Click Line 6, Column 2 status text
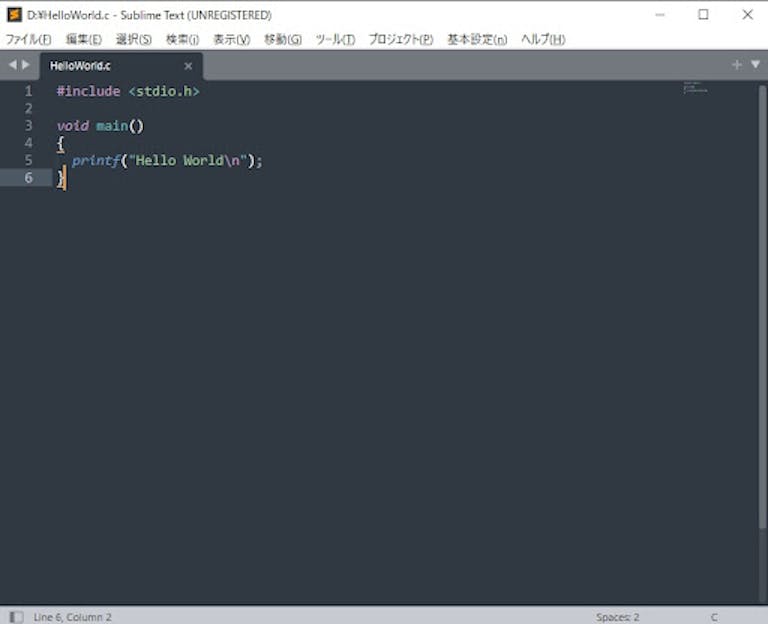Viewport: 768px width, 624px height. tap(72, 617)
